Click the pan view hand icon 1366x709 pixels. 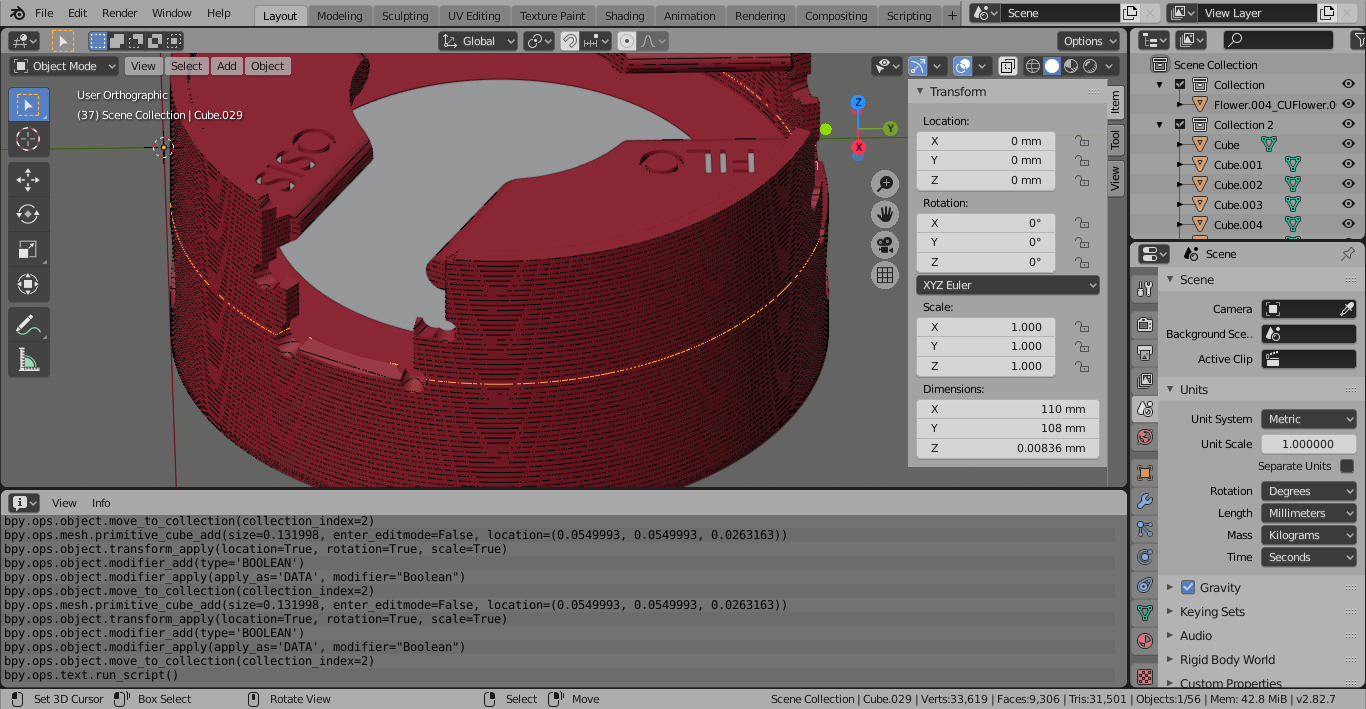tap(885, 214)
